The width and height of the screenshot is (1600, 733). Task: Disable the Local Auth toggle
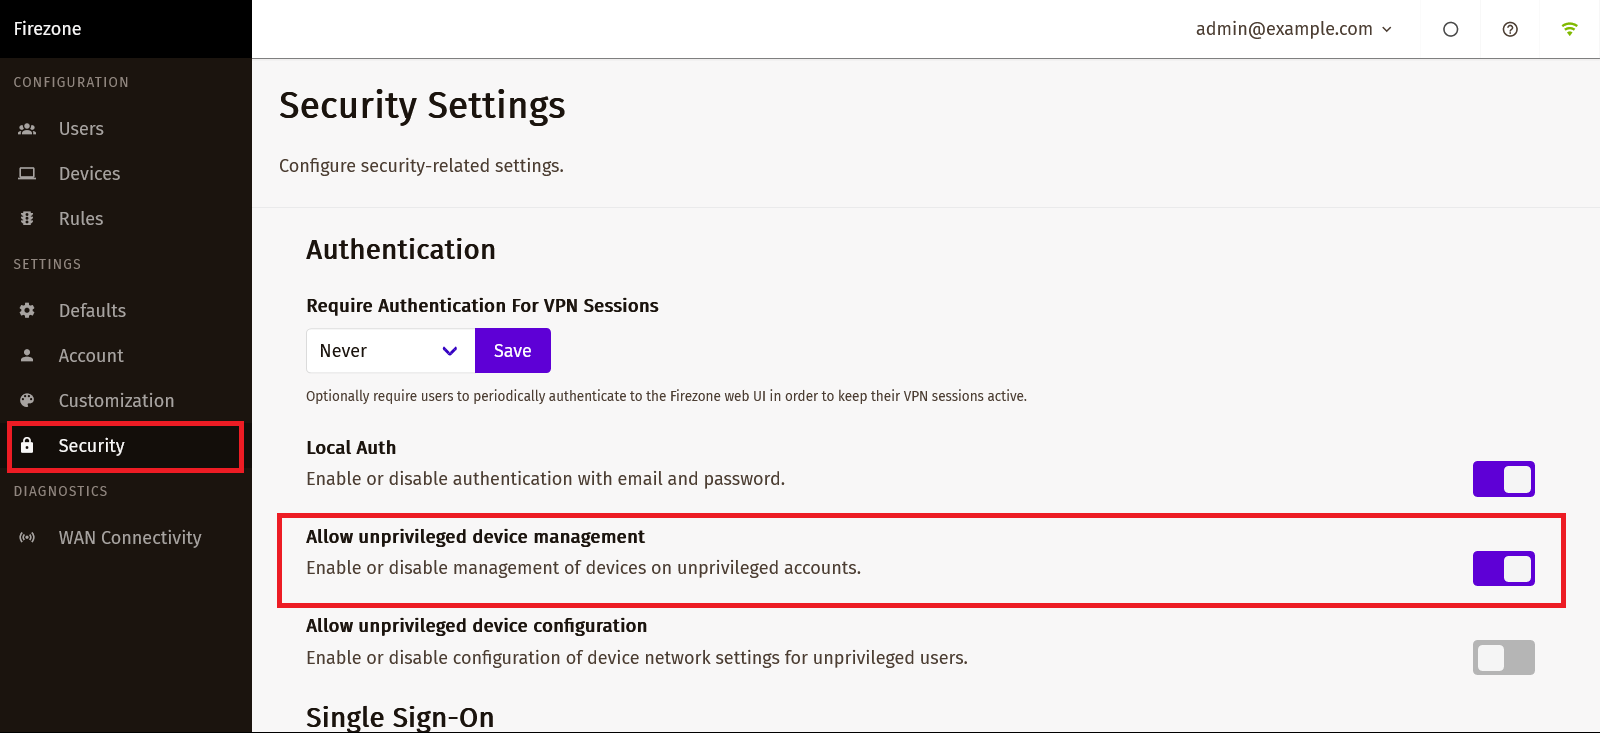tap(1504, 479)
